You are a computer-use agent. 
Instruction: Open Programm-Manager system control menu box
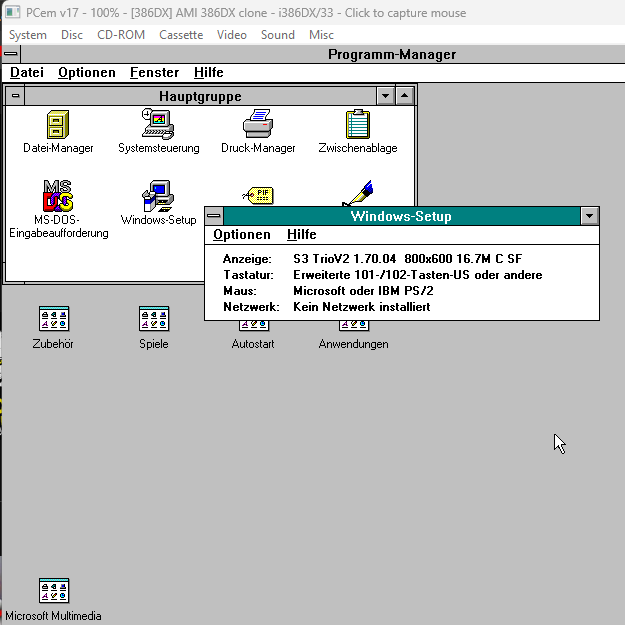(11, 54)
